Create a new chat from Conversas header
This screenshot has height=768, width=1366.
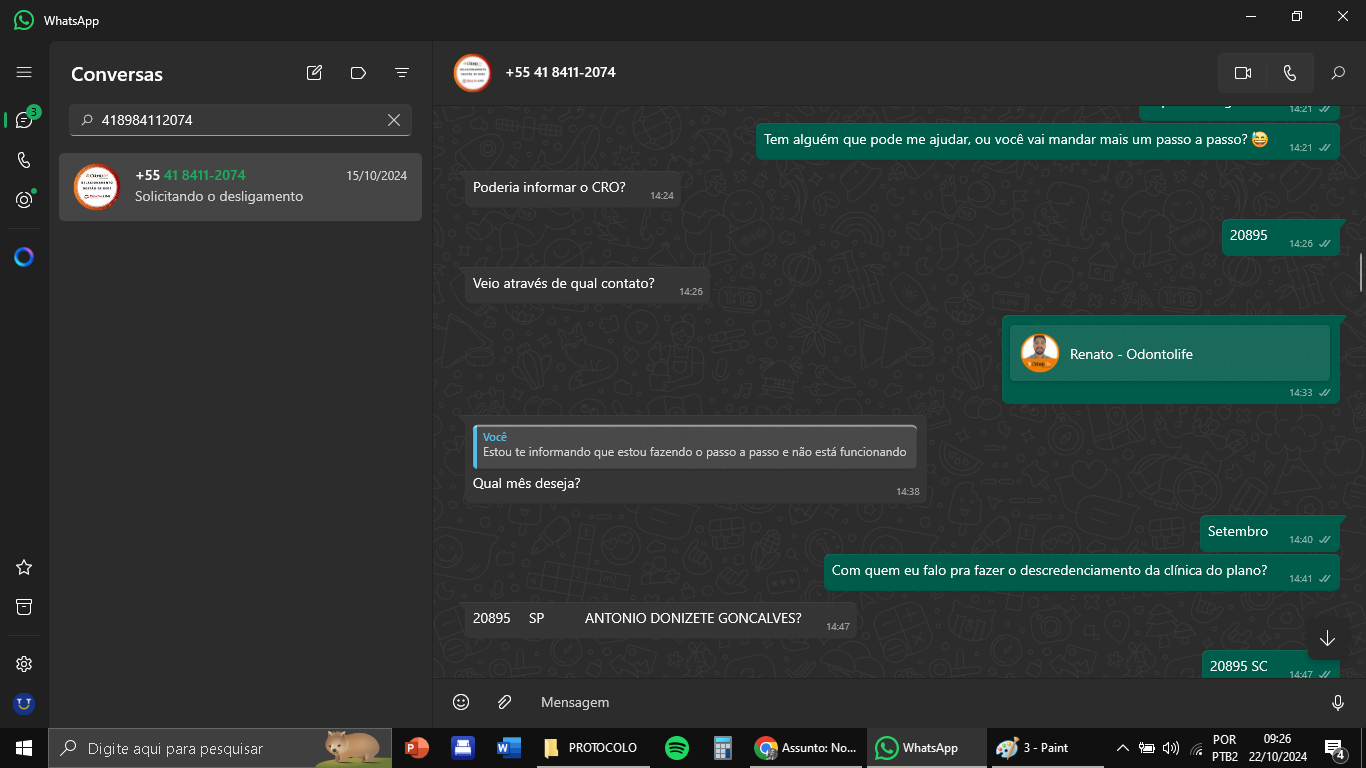tap(314, 73)
